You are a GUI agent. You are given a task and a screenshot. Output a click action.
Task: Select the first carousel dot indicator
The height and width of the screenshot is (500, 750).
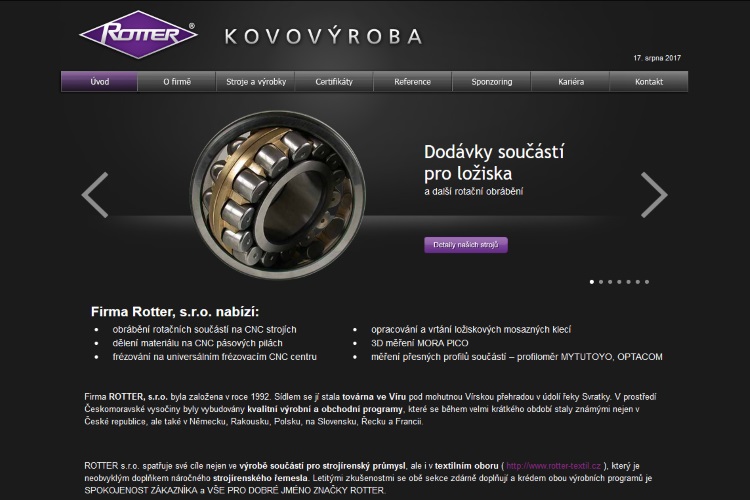pyautogui.click(x=592, y=282)
